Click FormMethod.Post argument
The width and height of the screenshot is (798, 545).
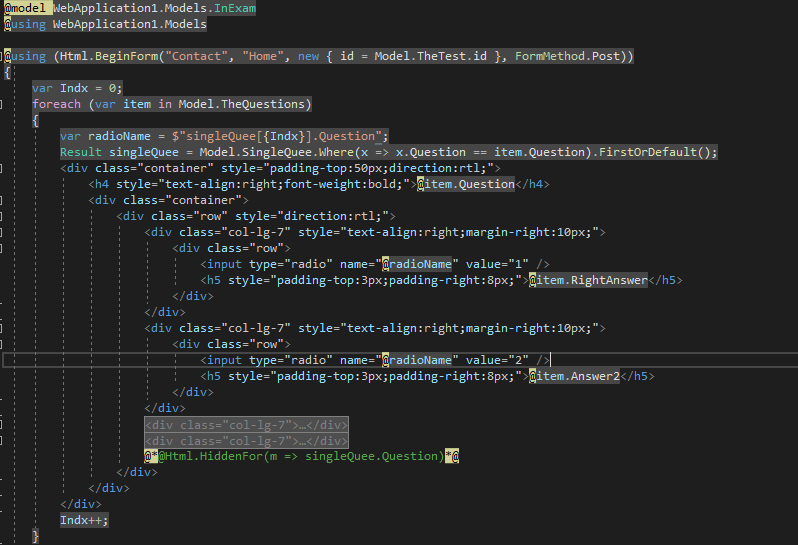click(567, 56)
